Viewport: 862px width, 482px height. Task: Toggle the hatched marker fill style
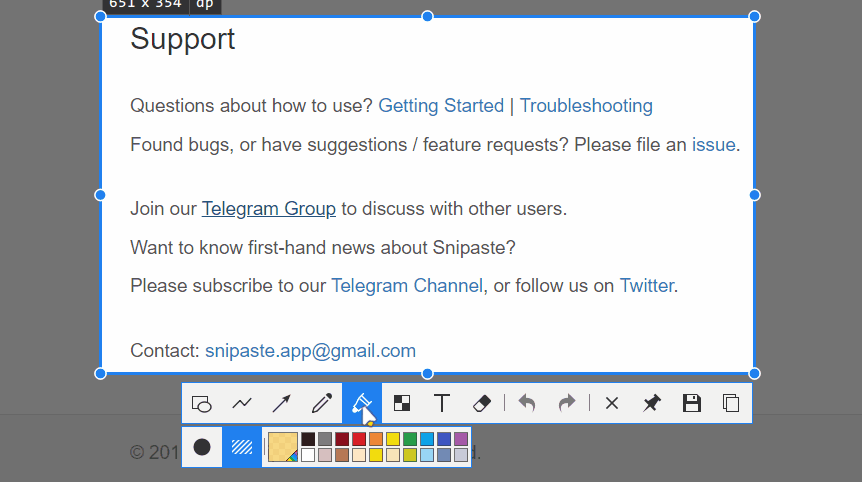pyautogui.click(x=242, y=447)
